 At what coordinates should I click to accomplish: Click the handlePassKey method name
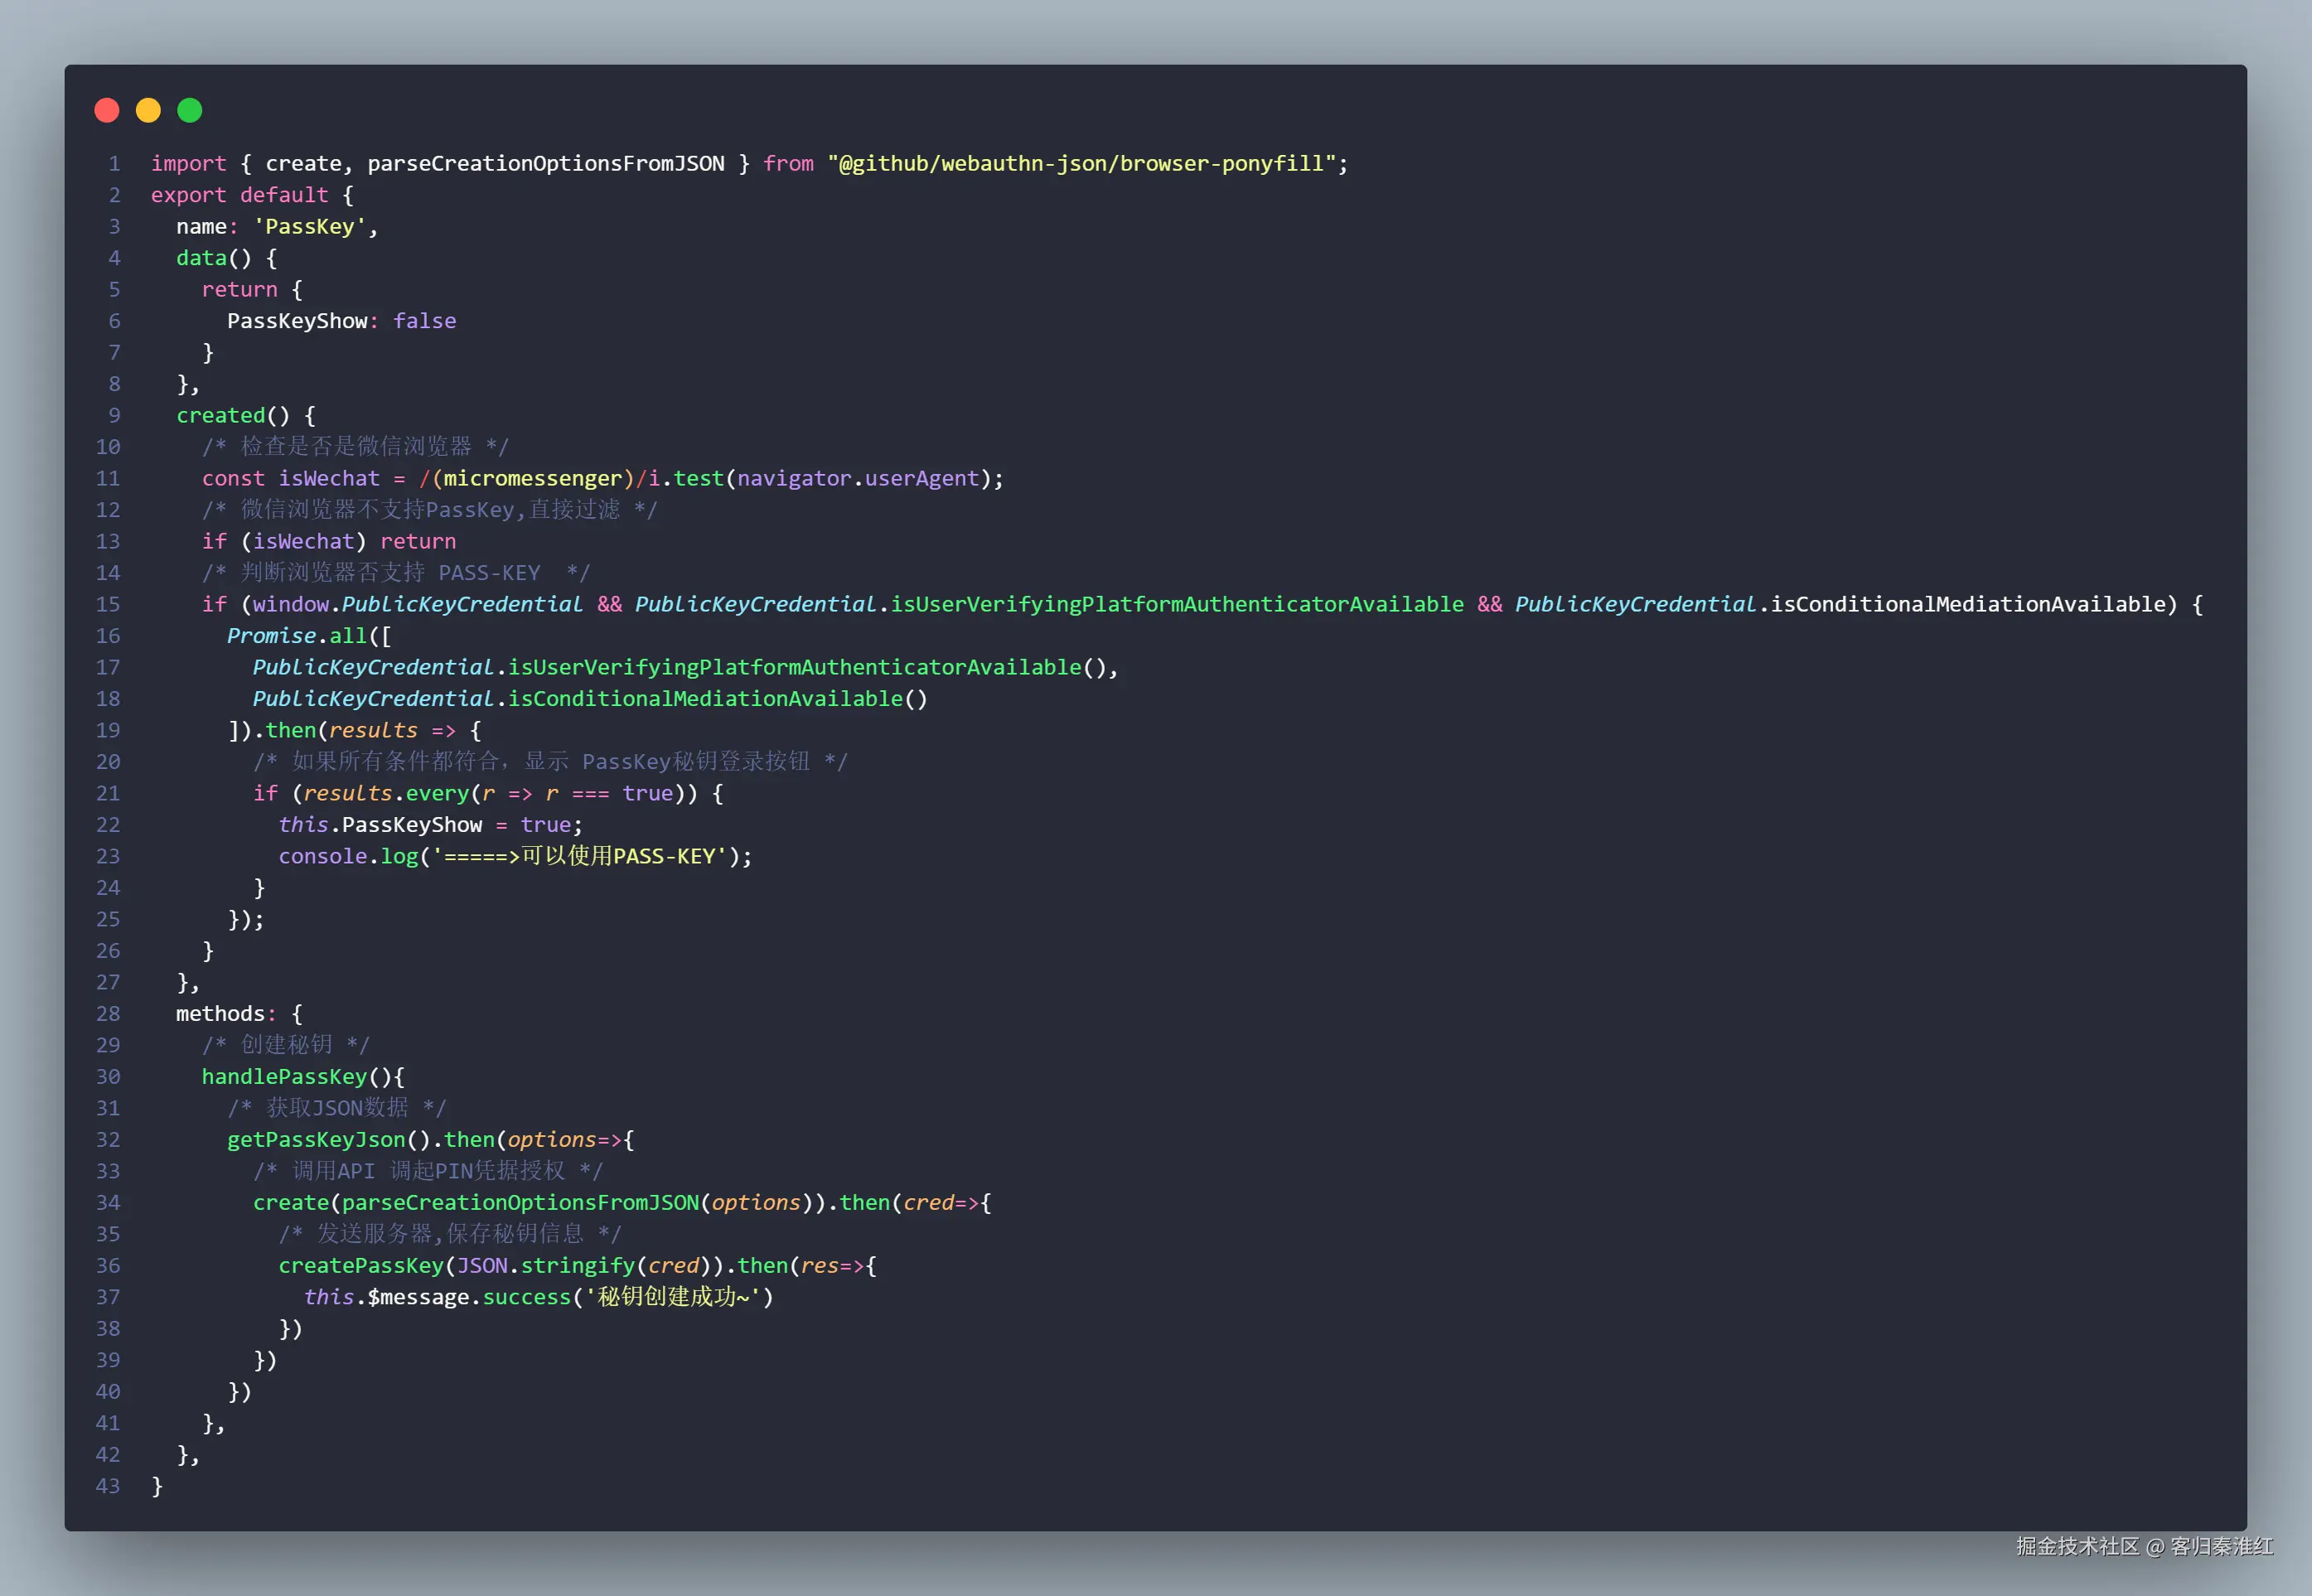point(284,1076)
